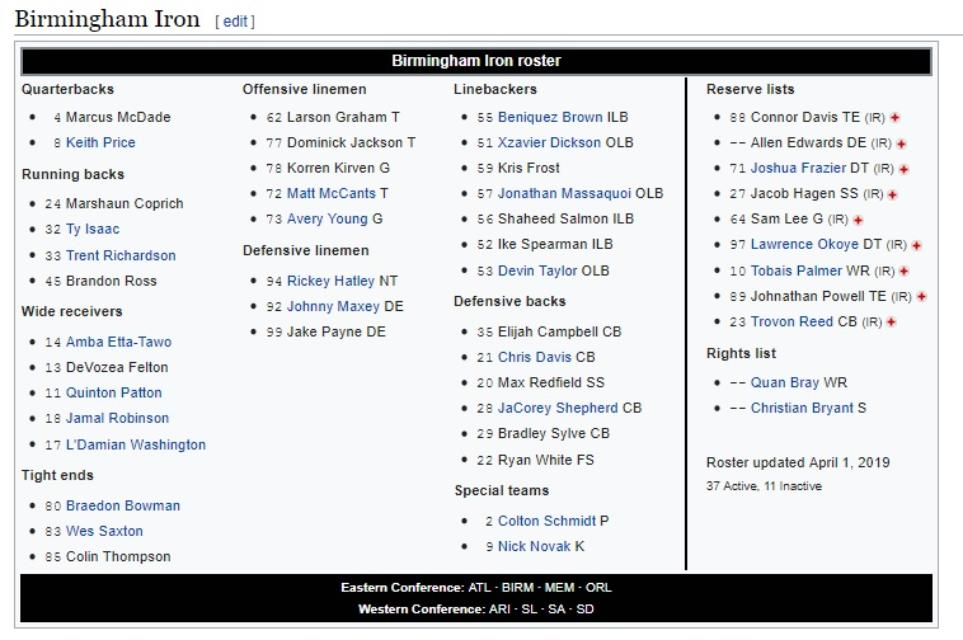
Task: Open guard Avery Young's page
Action: [327, 219]
